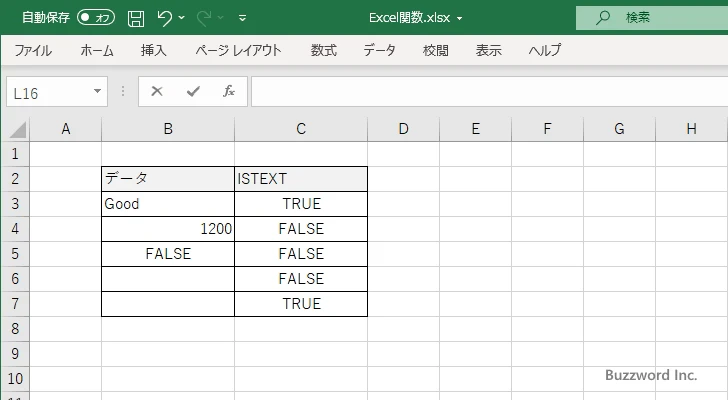Select column F header

547,129
